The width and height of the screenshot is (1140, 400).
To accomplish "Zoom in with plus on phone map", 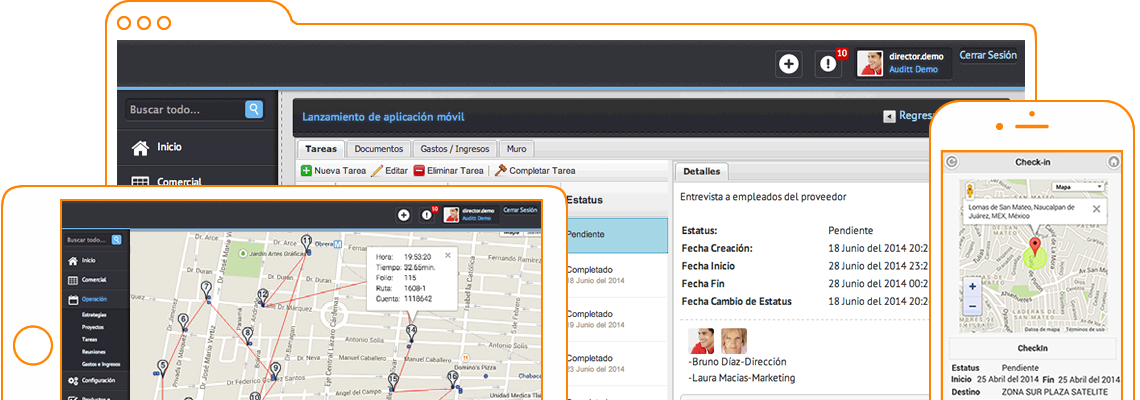I will [973, 286].
